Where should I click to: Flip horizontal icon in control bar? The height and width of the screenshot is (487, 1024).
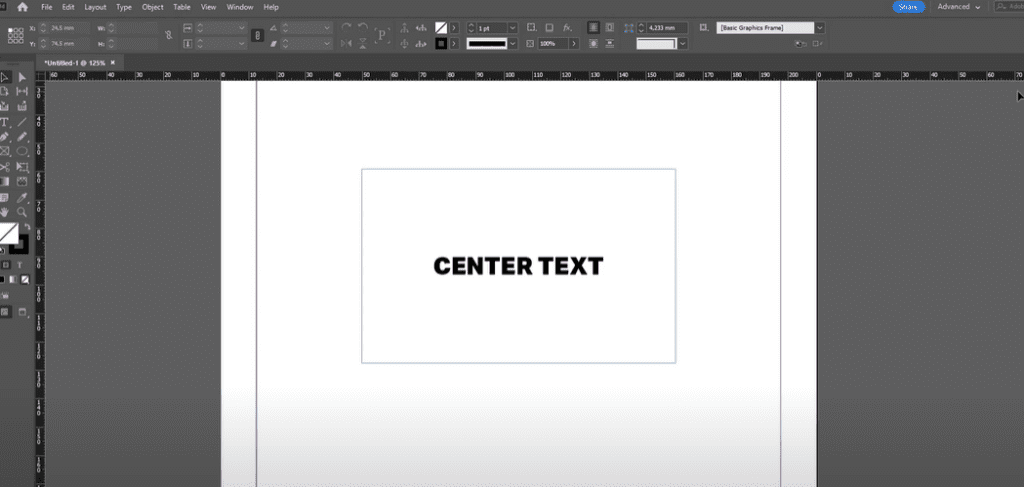click(346, 43)
